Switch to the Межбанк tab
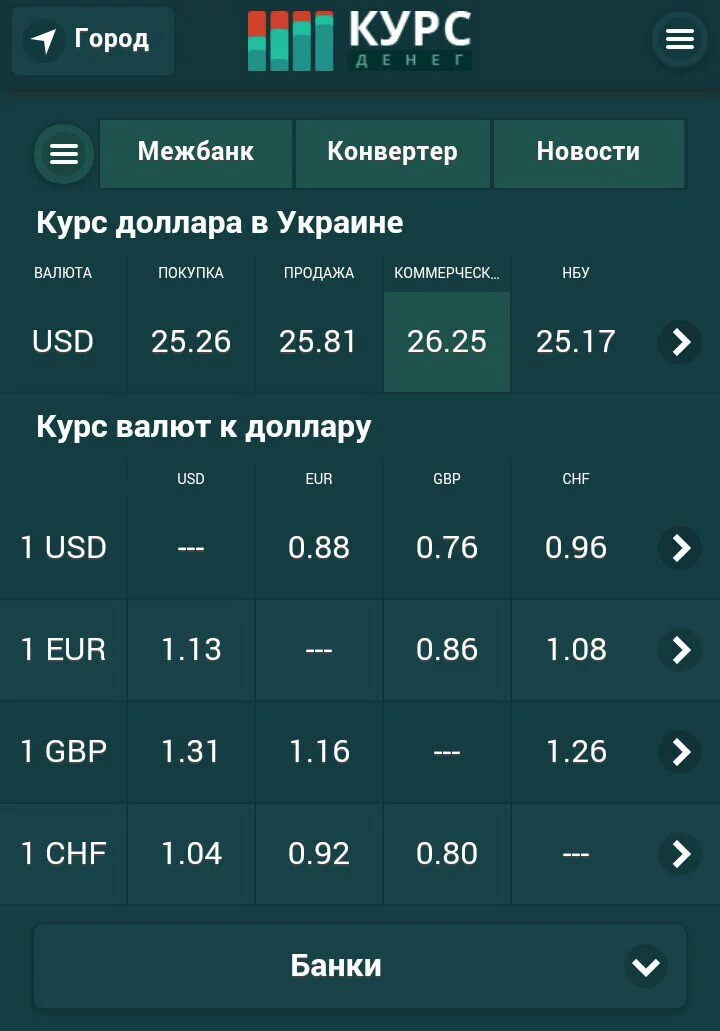This screenshot has width=720, height=1031. pyautogui.click(x=195, y=153)
